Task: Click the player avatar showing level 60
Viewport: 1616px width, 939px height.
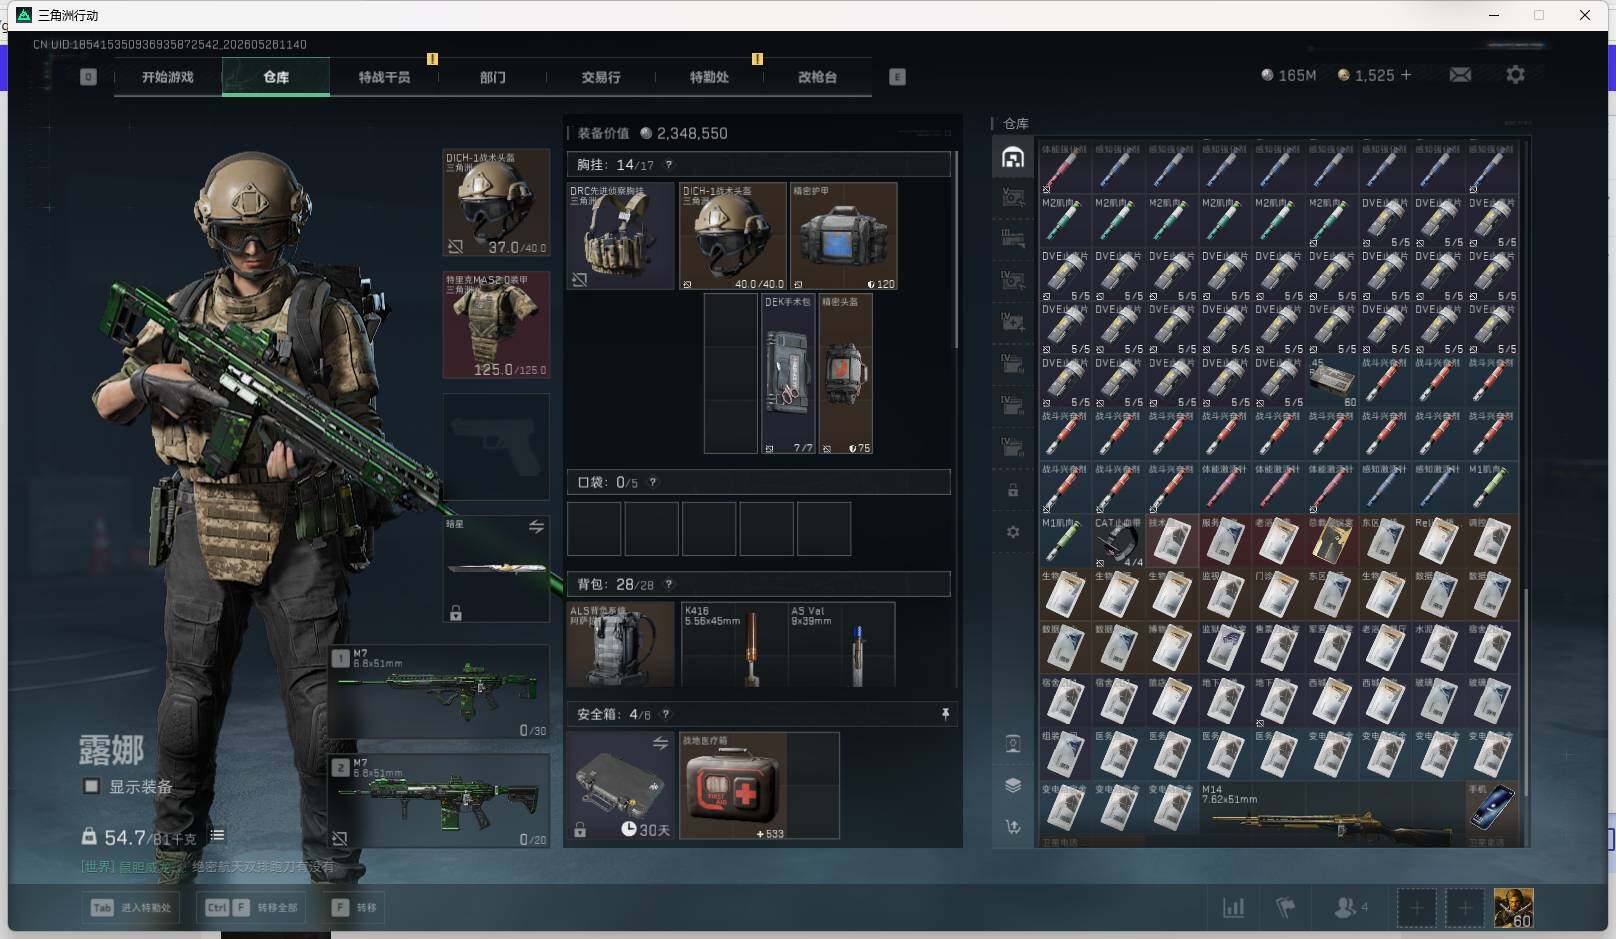Action: (x=1513, y=908)
